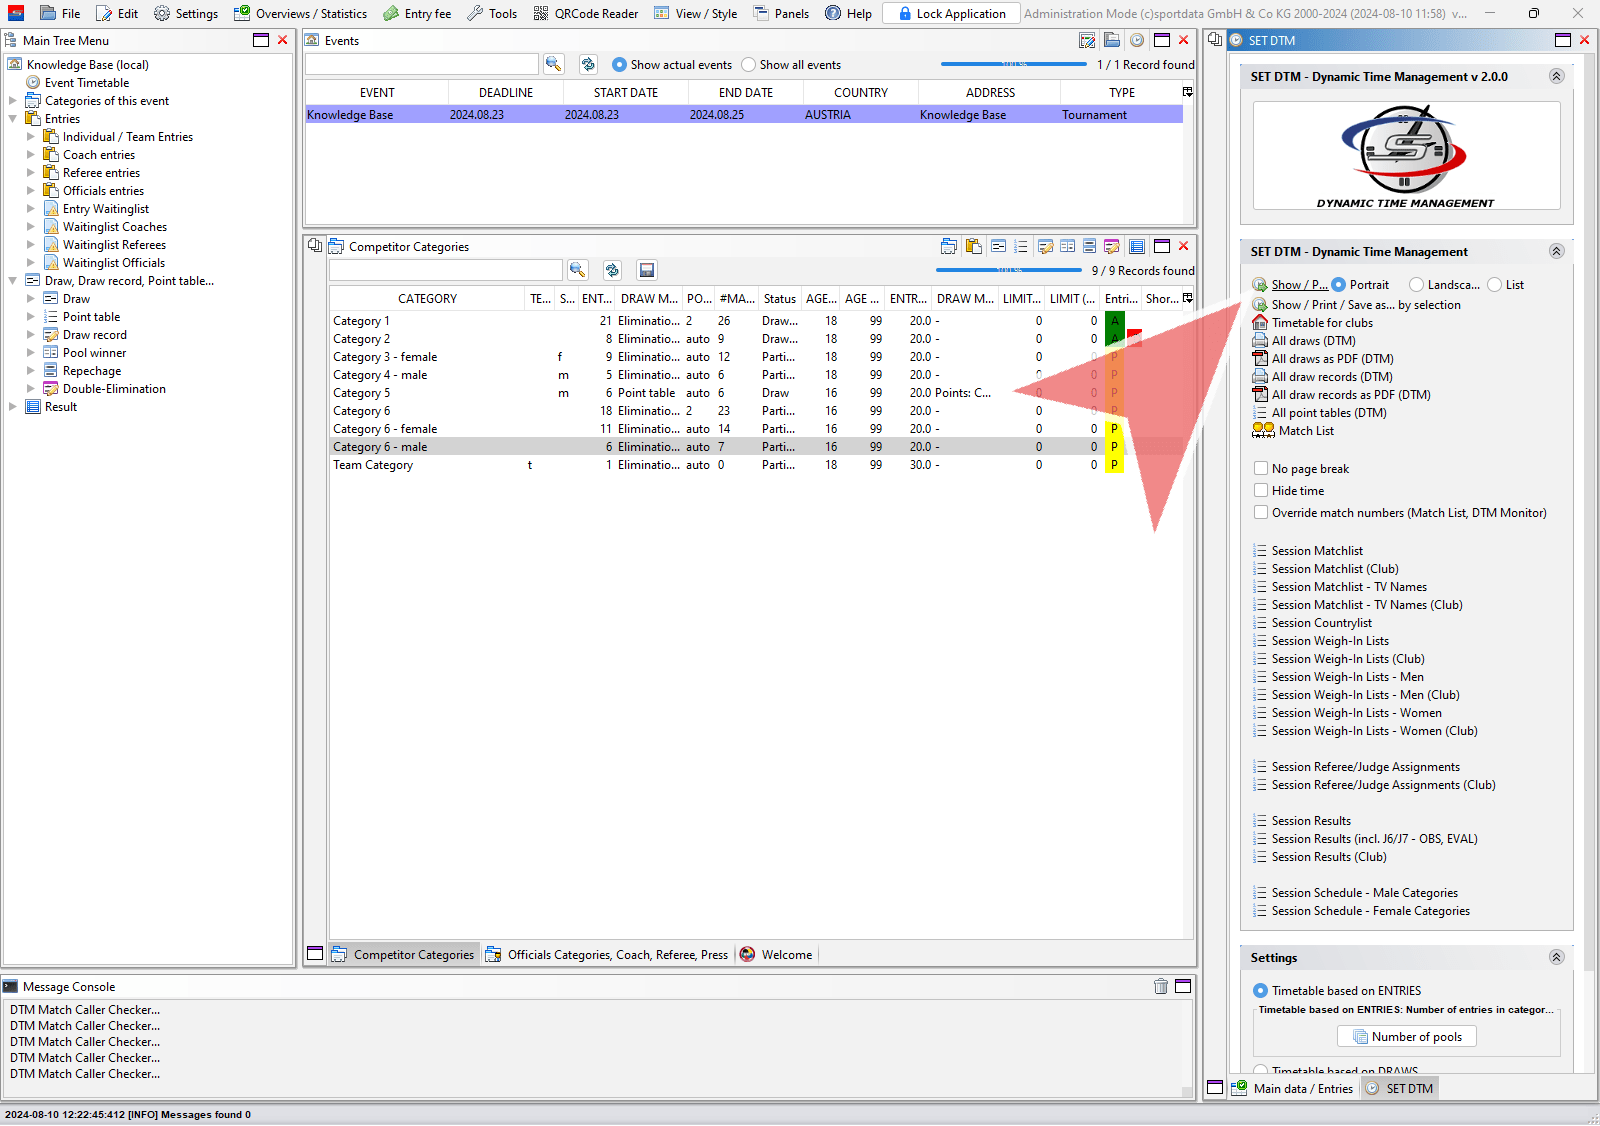Click the Lock Application button
Viewport: 1600px width, 1126px height.
[951, 13]
